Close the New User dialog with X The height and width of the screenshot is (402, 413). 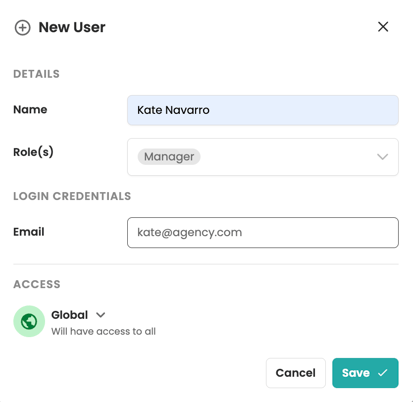click(383, 27)
